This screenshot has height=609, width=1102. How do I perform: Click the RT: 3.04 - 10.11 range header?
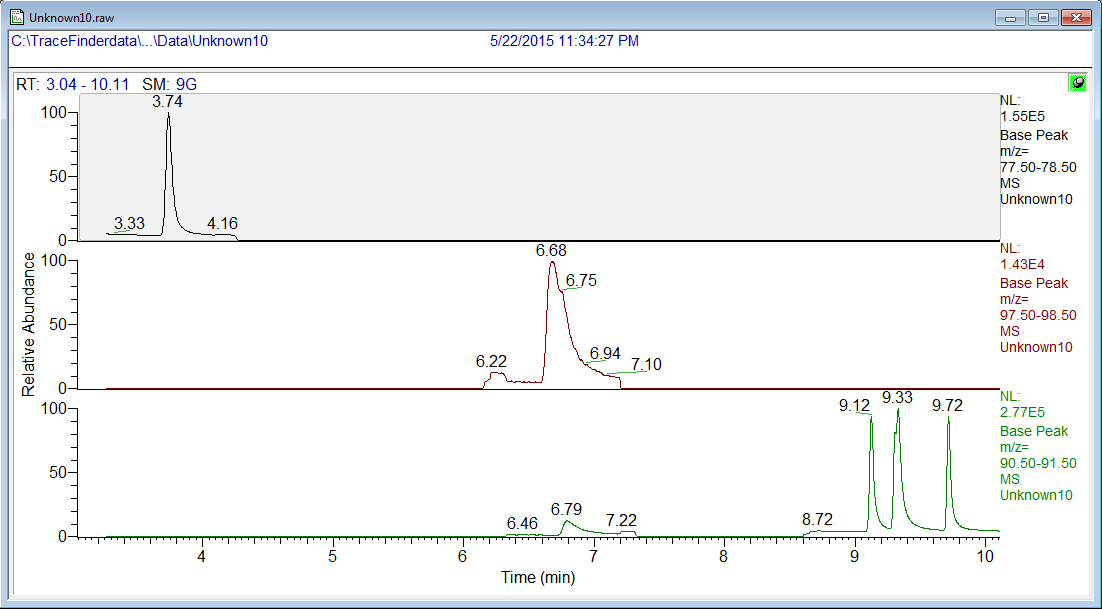tap(76, 84)
